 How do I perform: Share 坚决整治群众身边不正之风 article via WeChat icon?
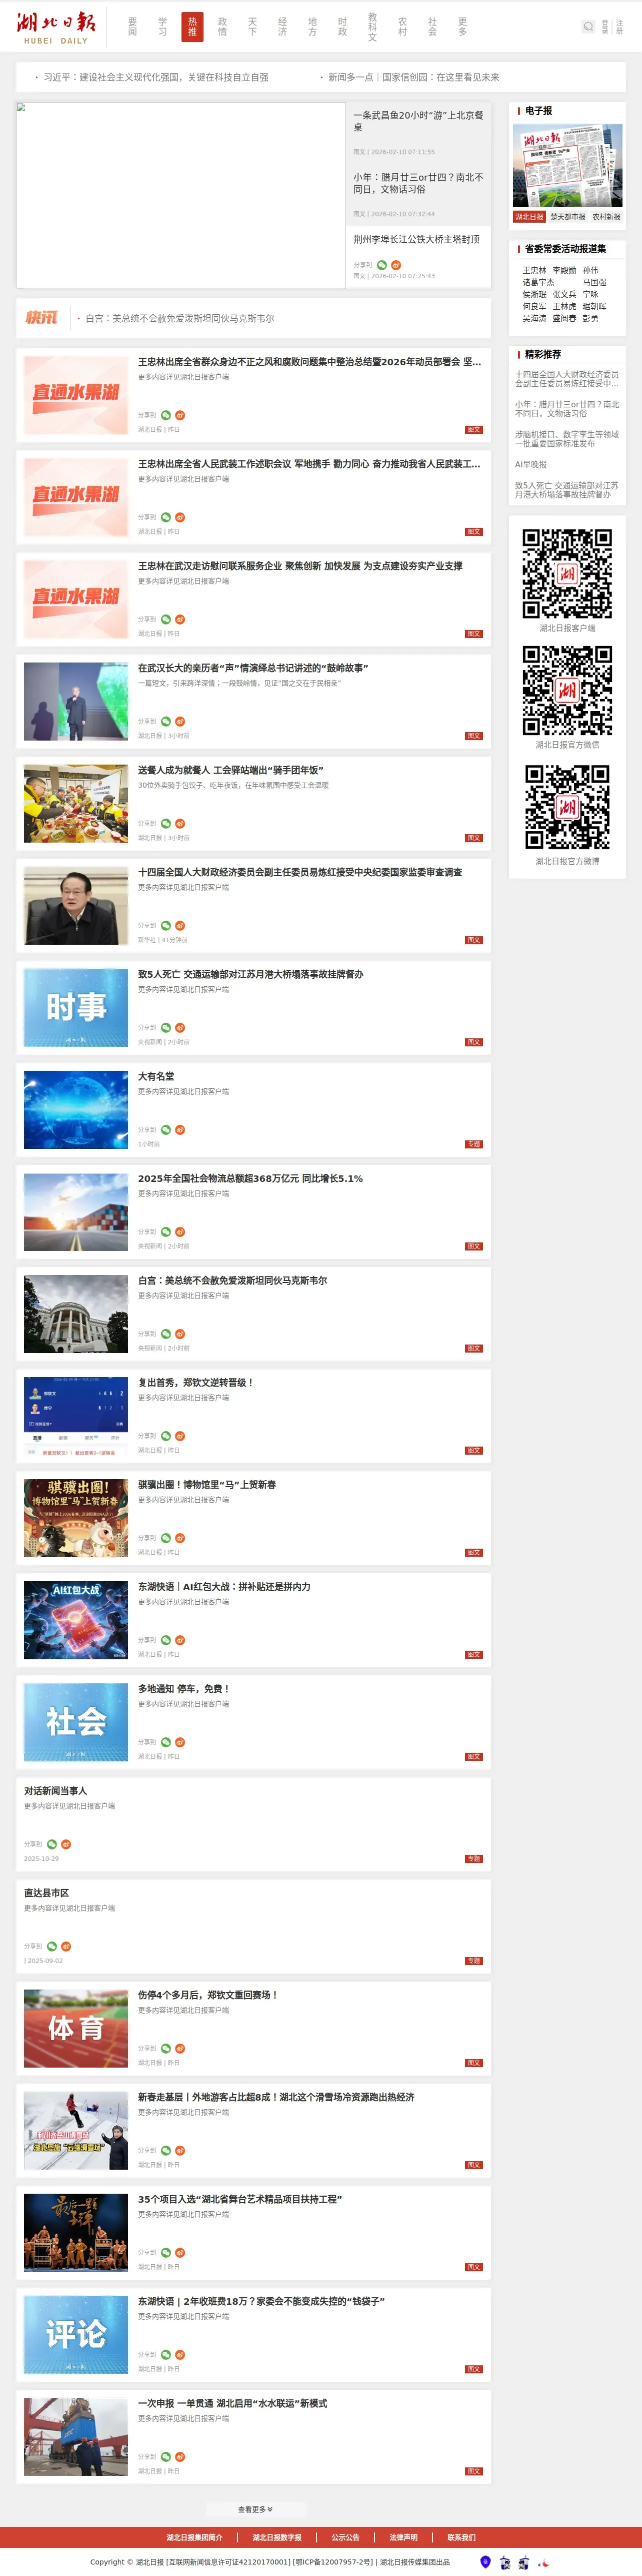coord(166,415)
